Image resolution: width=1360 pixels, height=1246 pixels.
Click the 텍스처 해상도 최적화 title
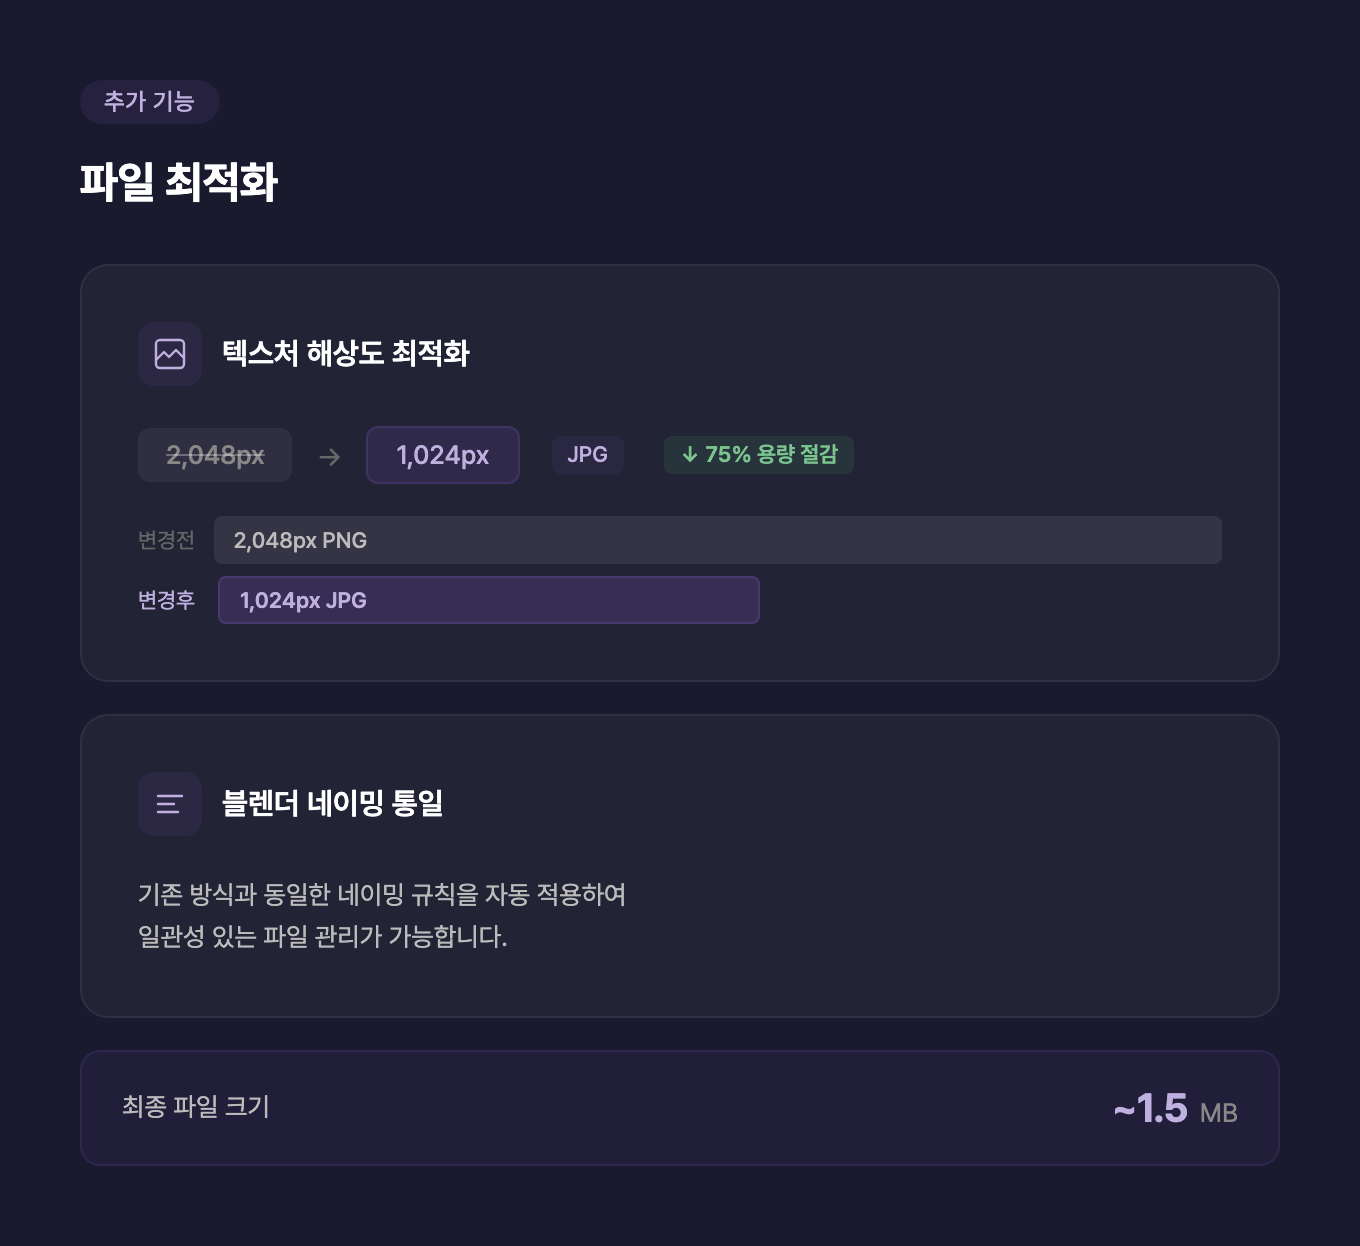tap(346, 353)
